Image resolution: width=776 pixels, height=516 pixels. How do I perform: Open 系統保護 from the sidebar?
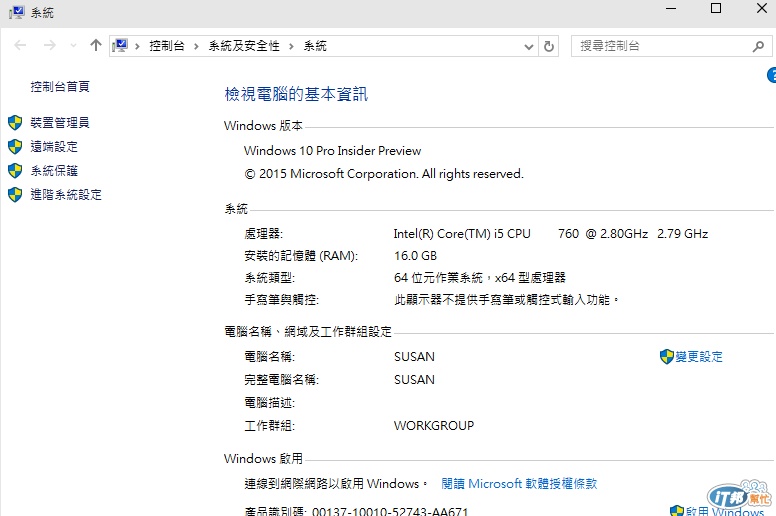pyautogui.click(x=54, y=171)
